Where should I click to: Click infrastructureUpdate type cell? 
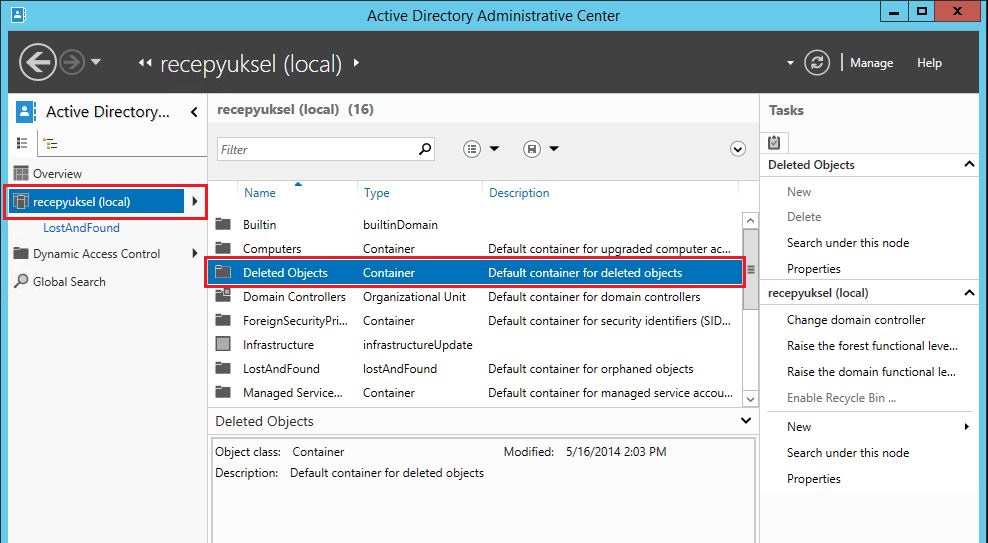417,345
